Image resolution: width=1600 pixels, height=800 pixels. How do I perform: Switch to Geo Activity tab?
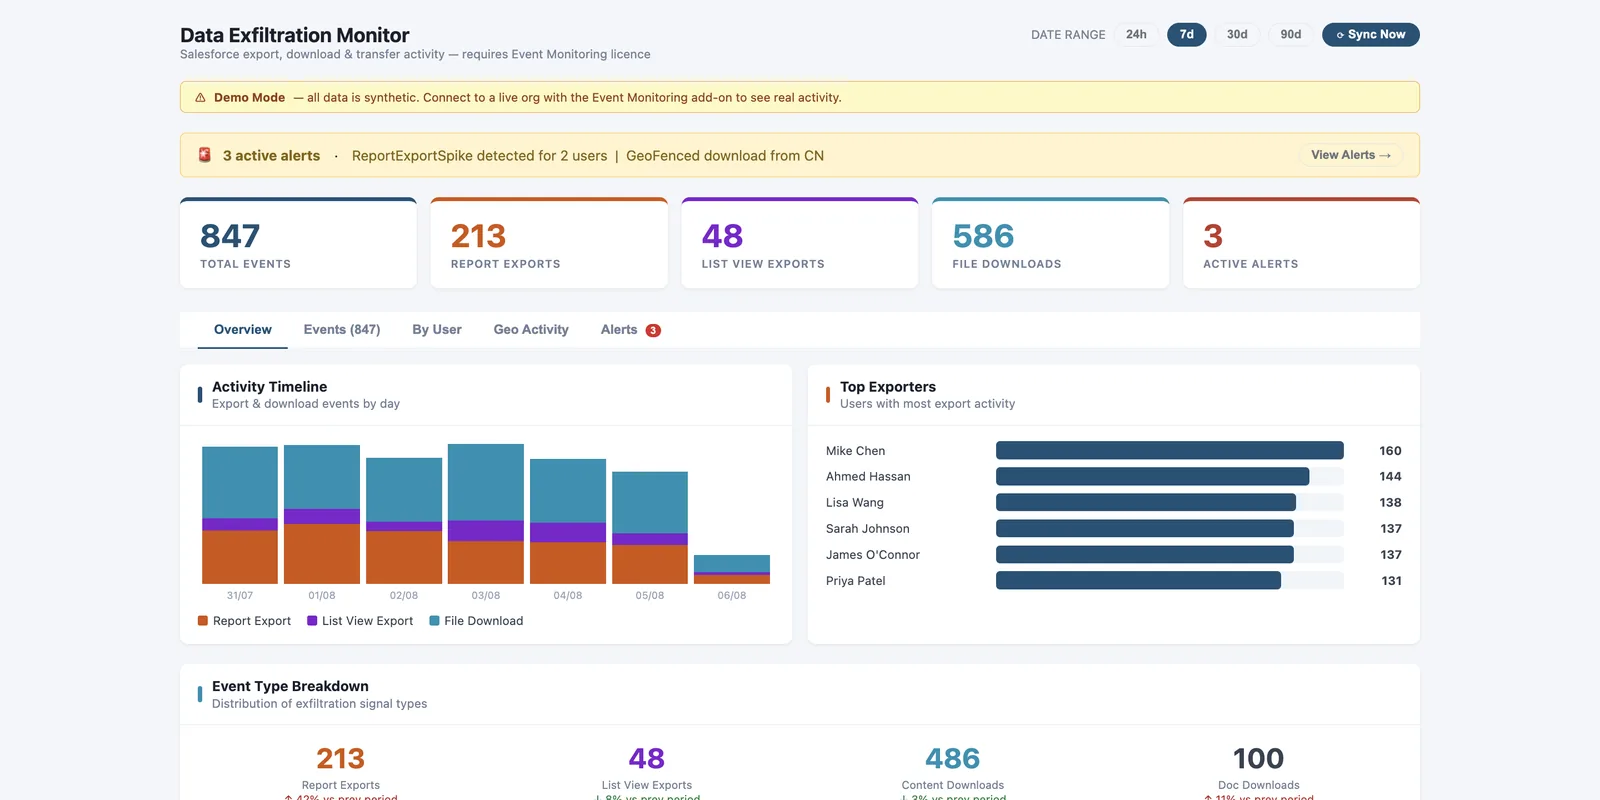point(531,330)
